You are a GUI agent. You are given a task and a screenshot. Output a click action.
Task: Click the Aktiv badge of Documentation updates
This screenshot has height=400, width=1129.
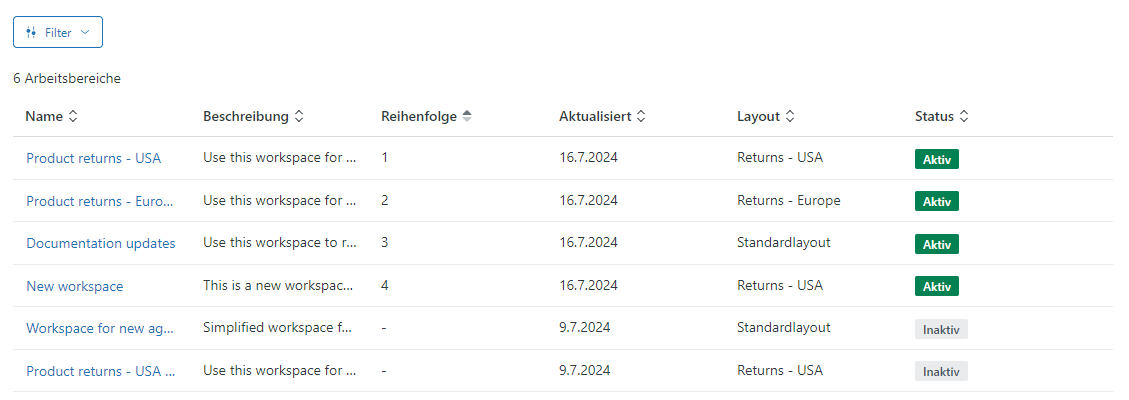click(x=937, y=244)
